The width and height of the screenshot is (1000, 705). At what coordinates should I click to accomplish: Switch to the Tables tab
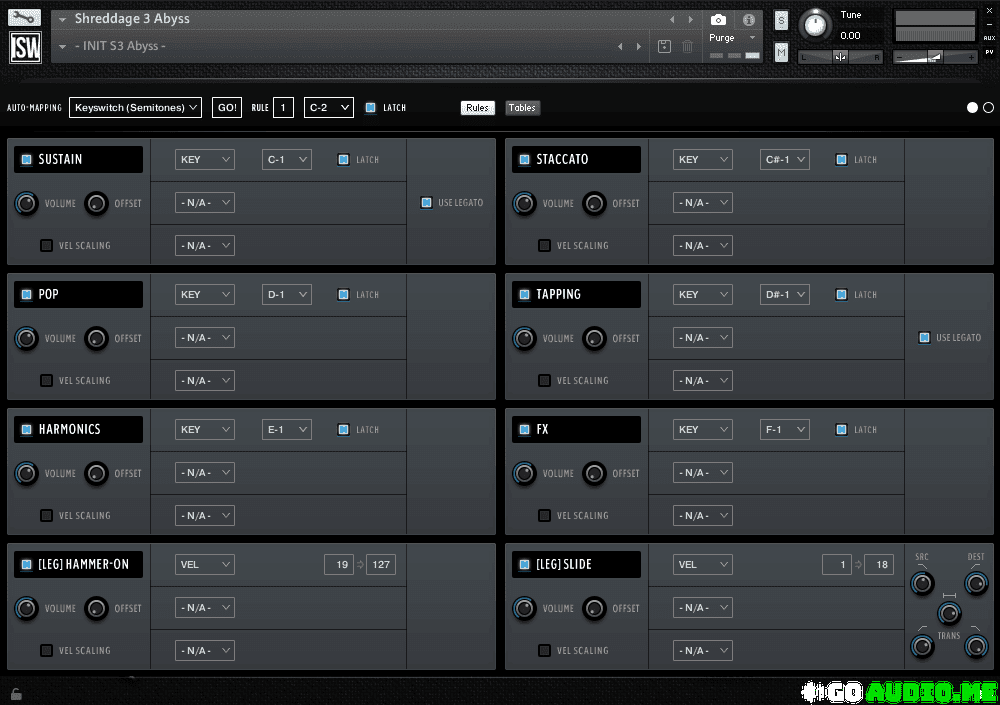pos(522,108)
